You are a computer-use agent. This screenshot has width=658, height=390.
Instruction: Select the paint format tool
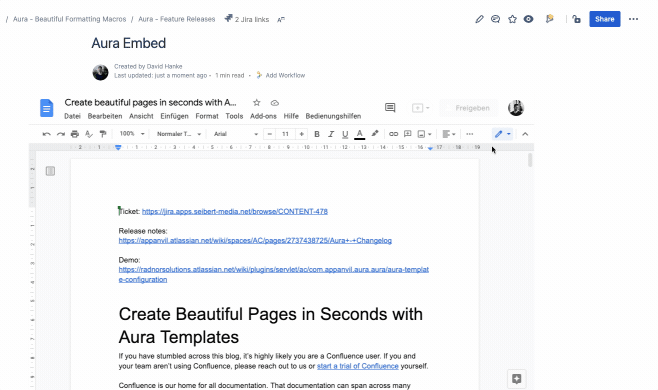point(103,134)
